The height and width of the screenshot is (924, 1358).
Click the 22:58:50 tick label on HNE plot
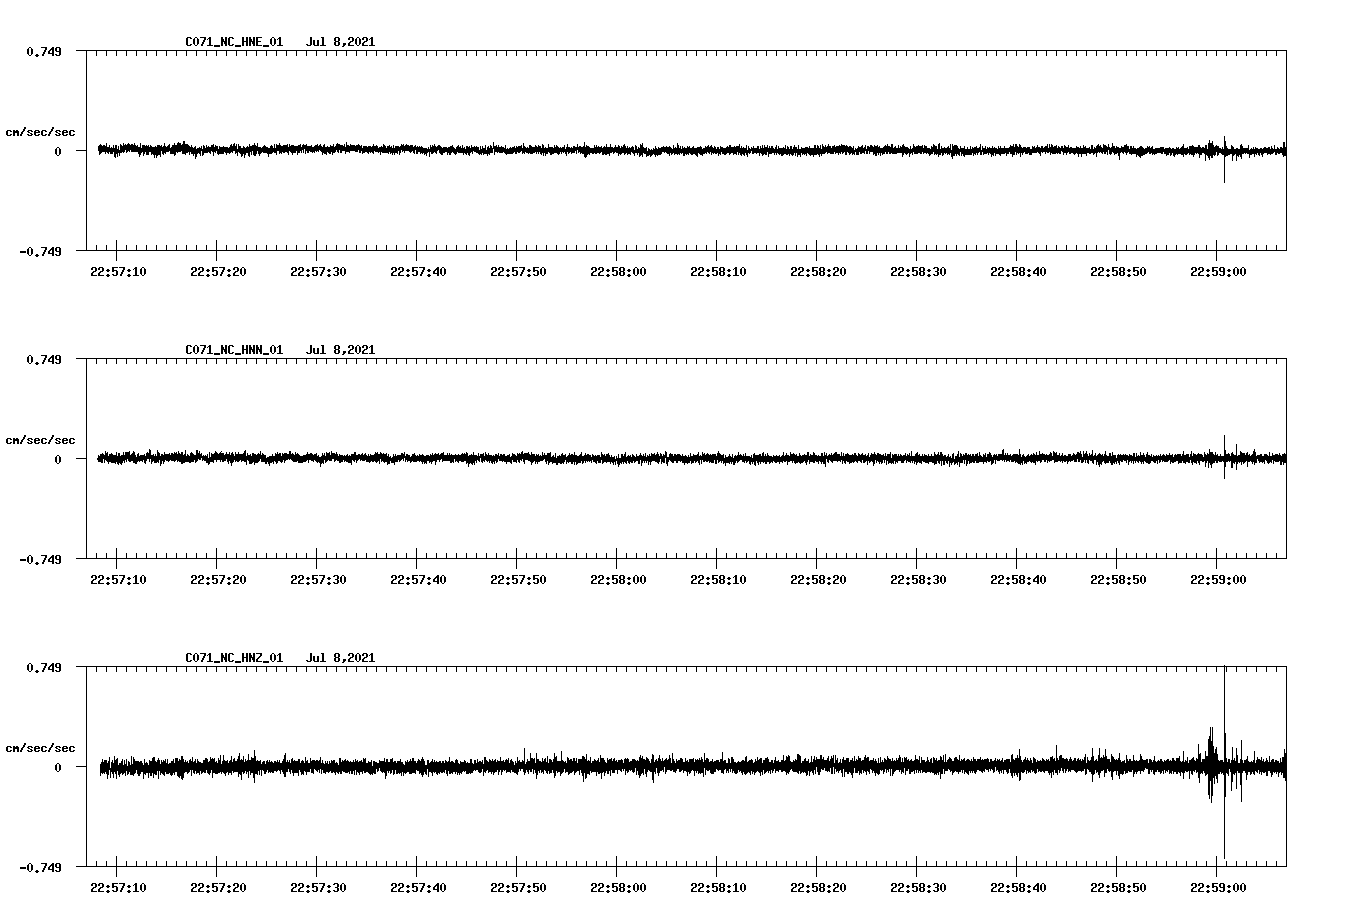[x=1118, y=271]
